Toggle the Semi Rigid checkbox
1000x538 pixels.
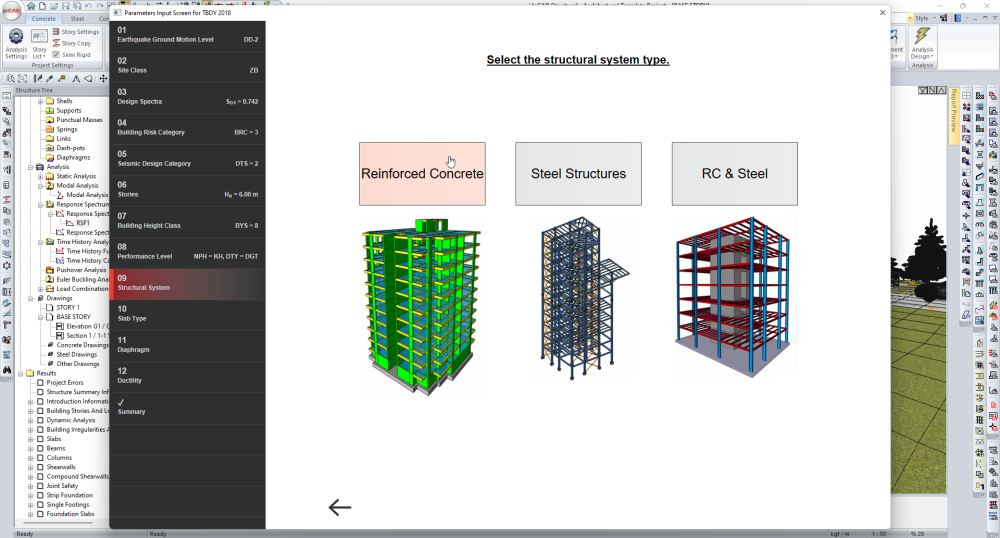55,54
